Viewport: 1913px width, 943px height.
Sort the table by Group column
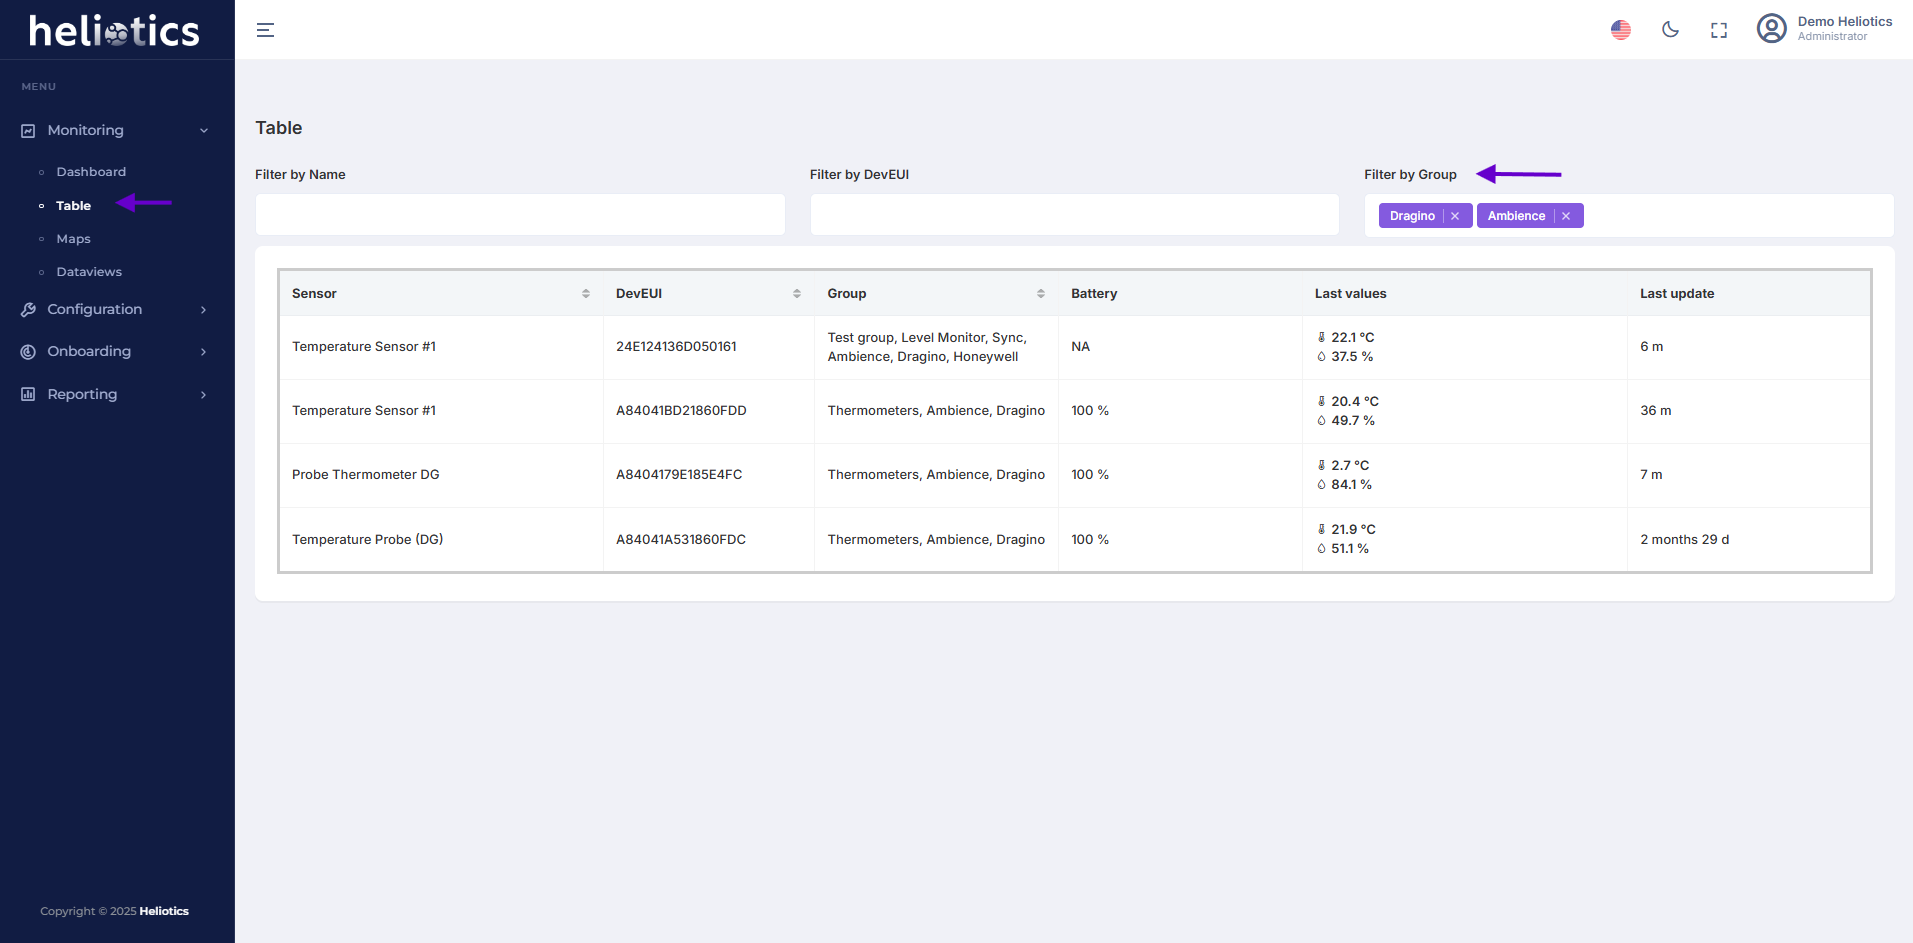tap(1041, 294)
